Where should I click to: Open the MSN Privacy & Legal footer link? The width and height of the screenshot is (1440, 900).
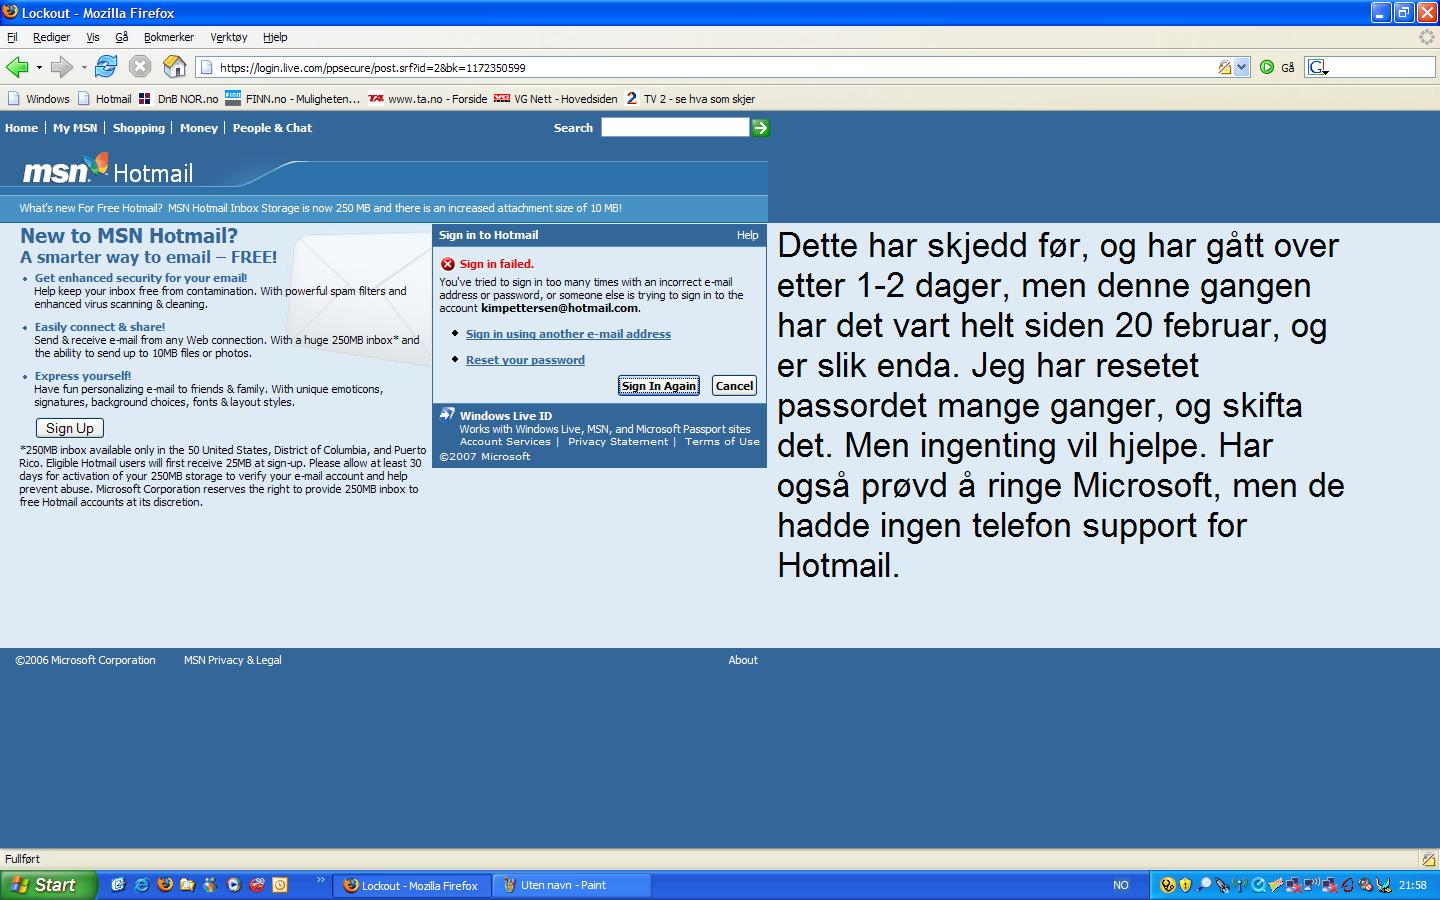(x=233, y=660)
